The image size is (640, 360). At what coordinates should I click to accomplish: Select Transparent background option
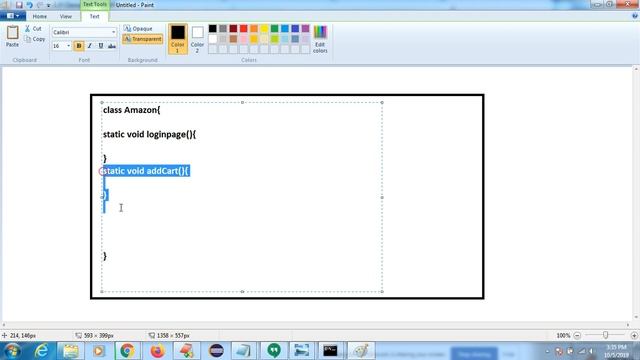(x=142, y=39)
